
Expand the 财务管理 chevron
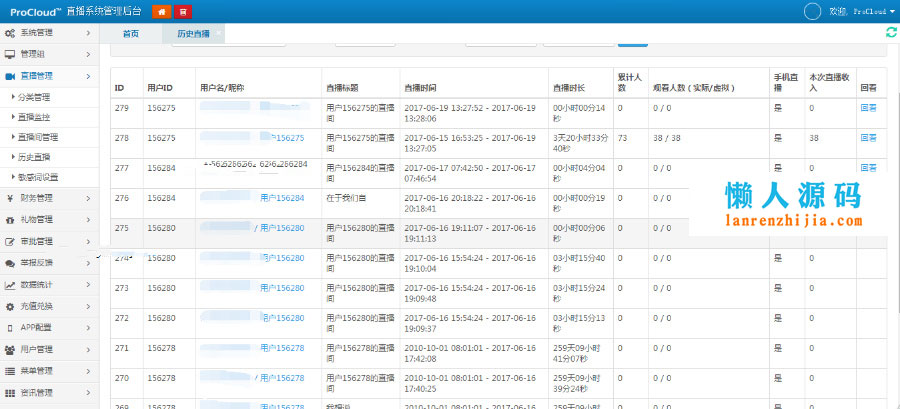point(88,198)
